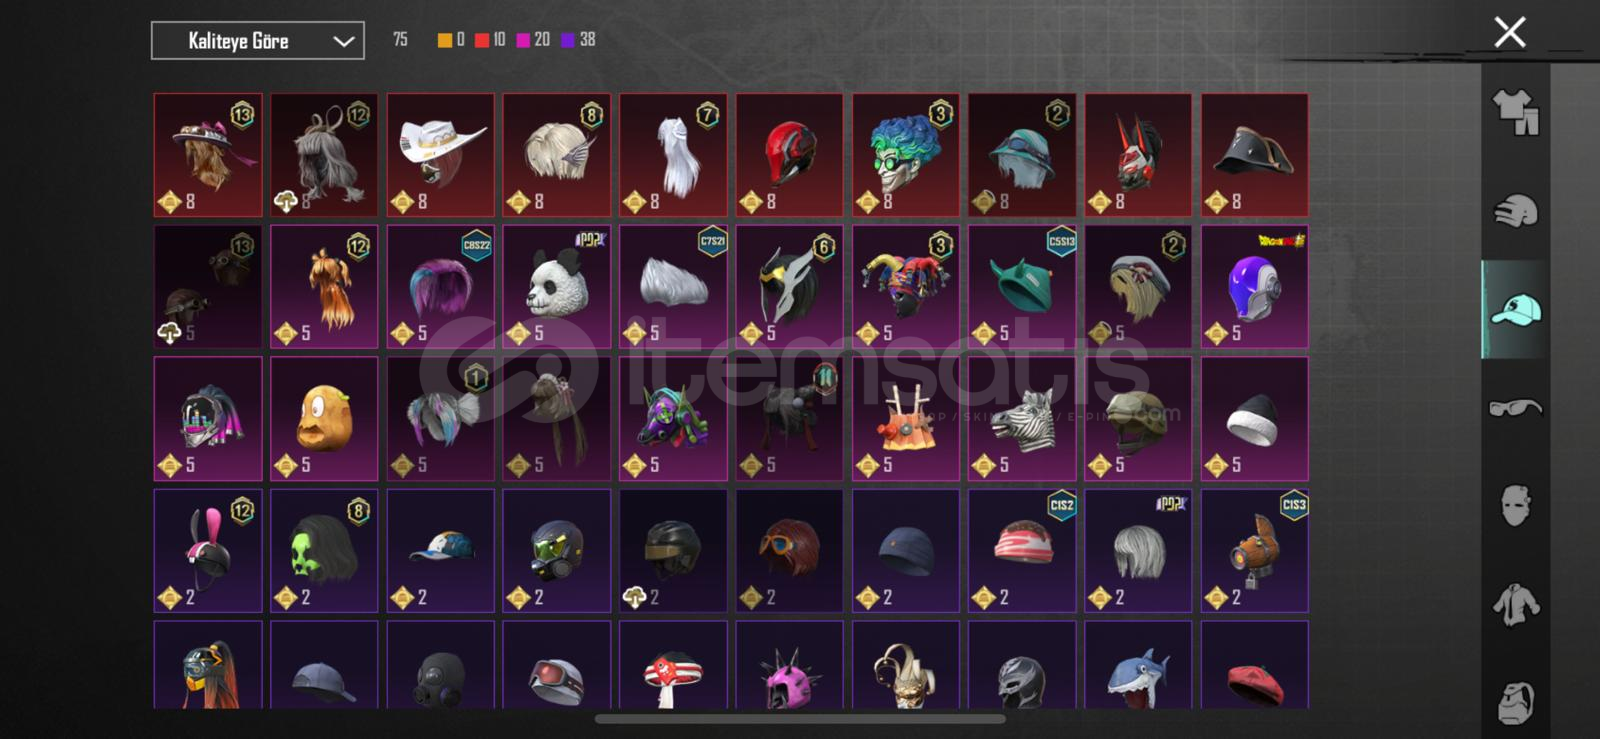Select the helmet category icon in sidebar
This screenshot has height=739, width=1600.
(x=1515, y=211)
